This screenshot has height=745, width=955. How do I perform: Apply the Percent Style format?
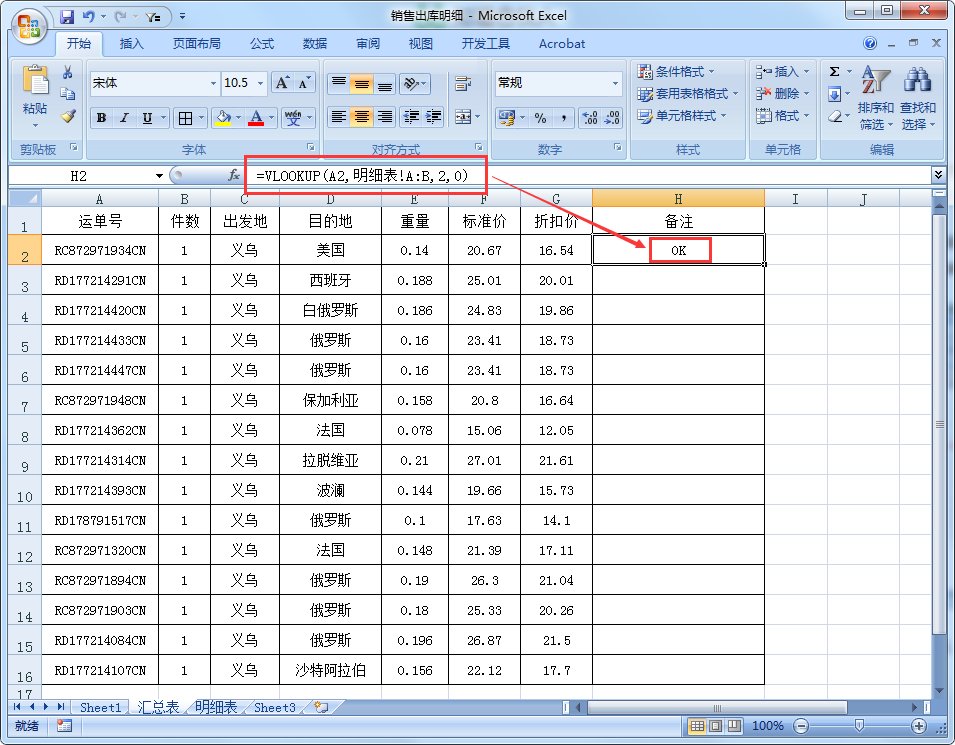tap(540, 117)
